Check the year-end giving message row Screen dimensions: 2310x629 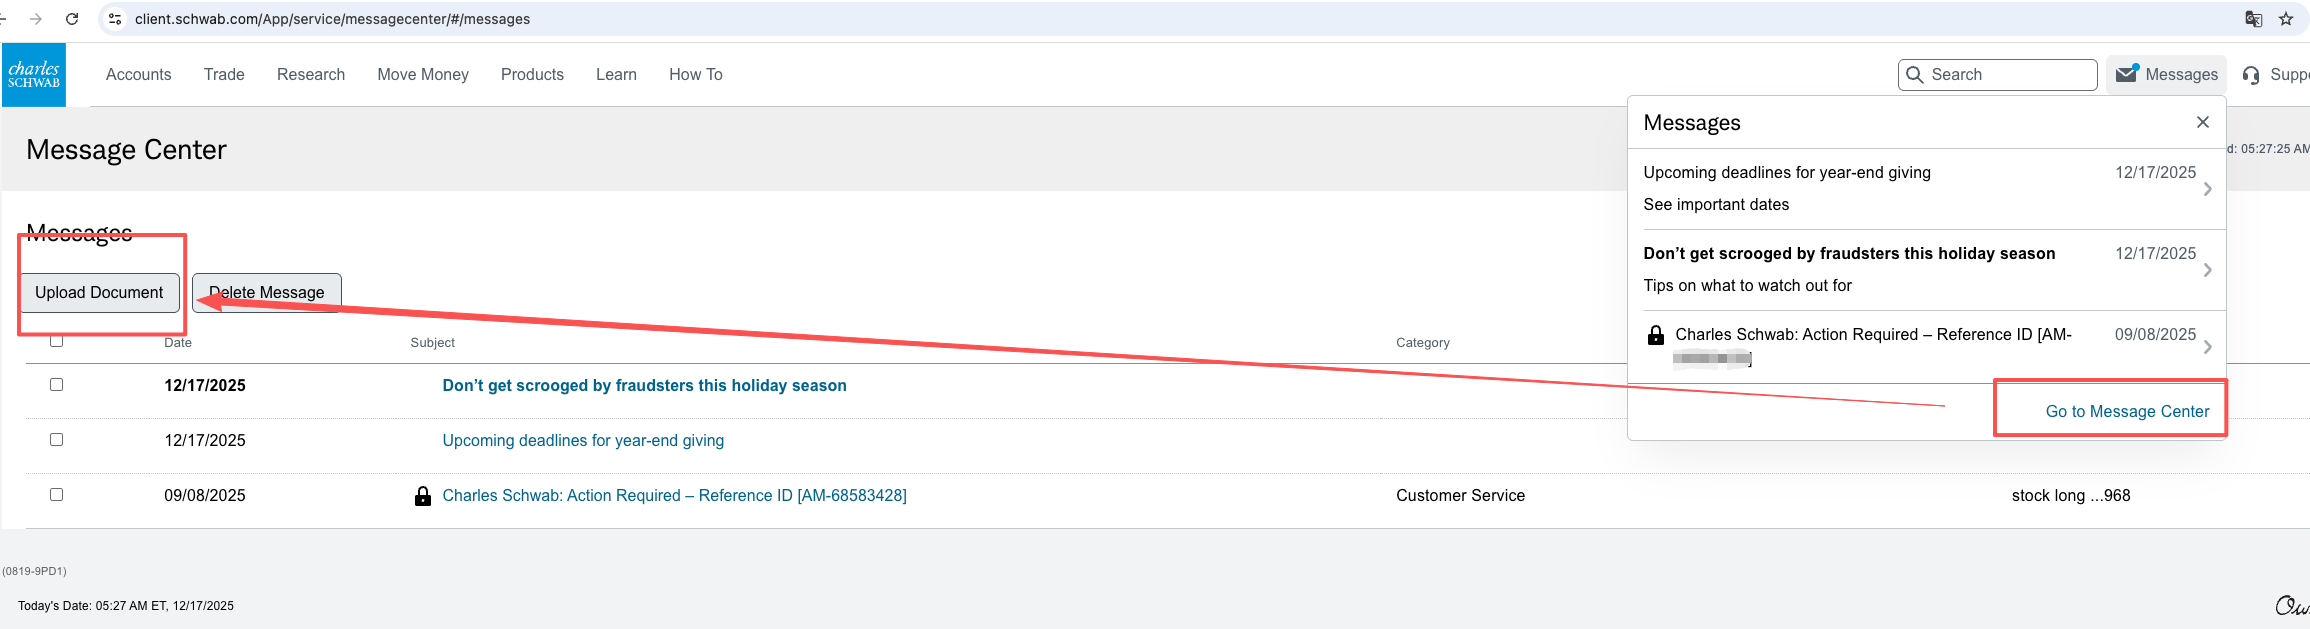tap(57, 440)
